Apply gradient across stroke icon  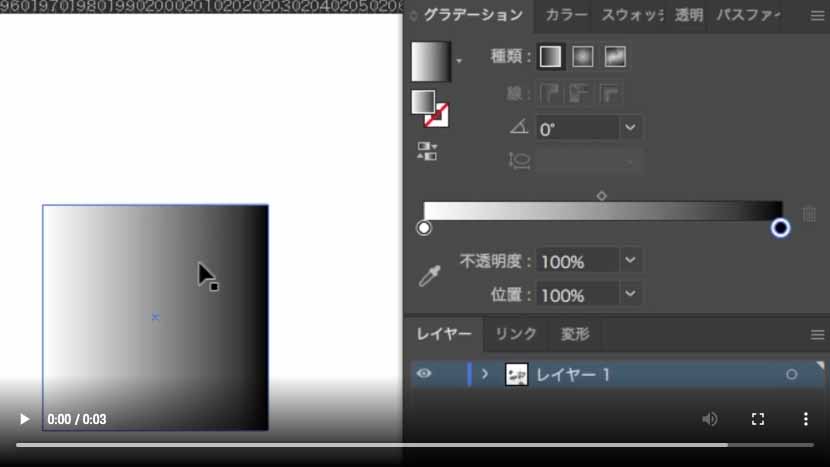(610, 94)
